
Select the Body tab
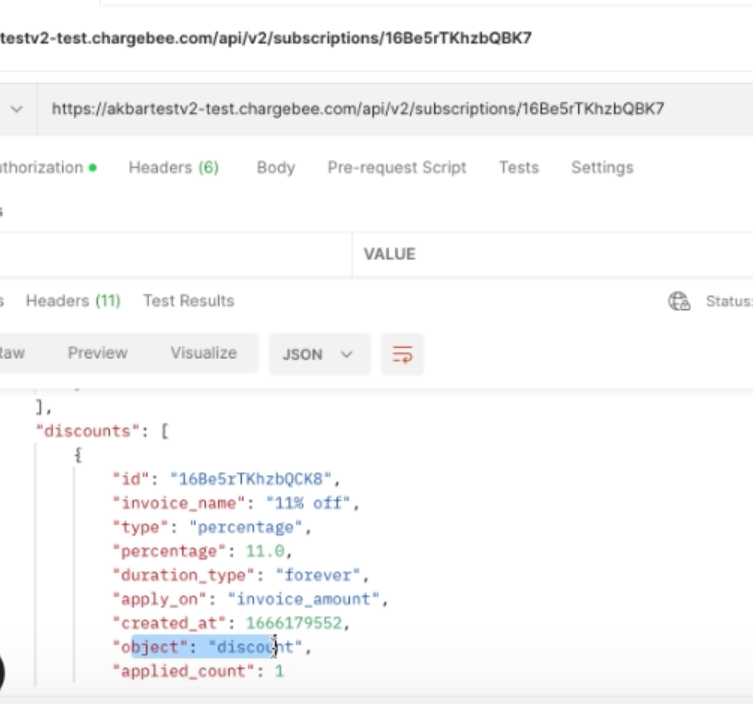click(x=275, y=168)
